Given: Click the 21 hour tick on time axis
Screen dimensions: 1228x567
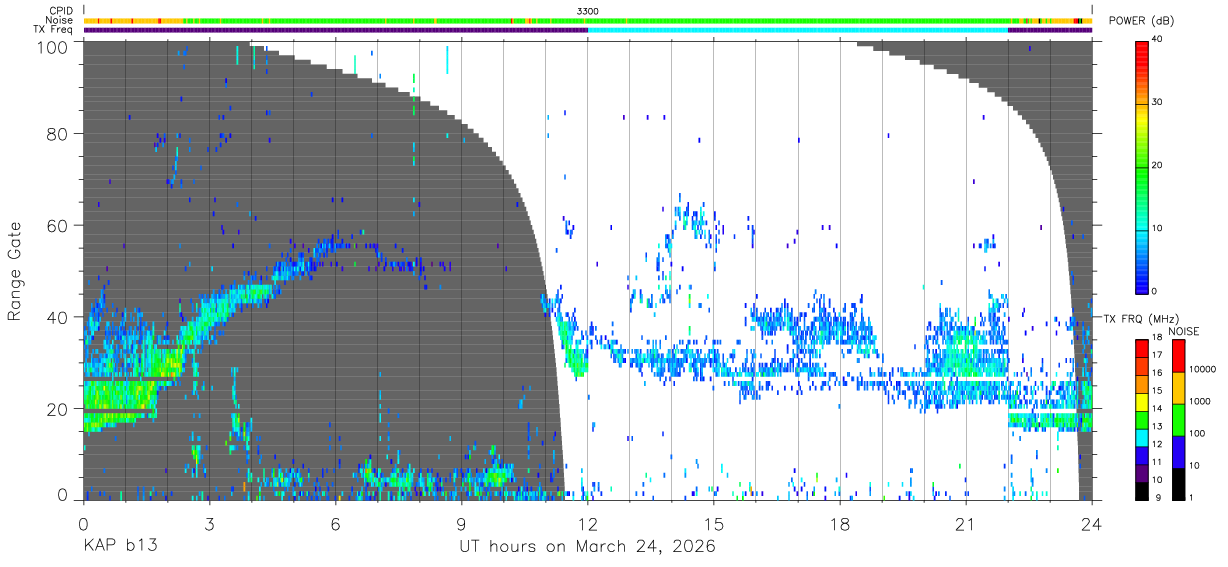Looking at the screenshot, I should click(x=966, y=523).
